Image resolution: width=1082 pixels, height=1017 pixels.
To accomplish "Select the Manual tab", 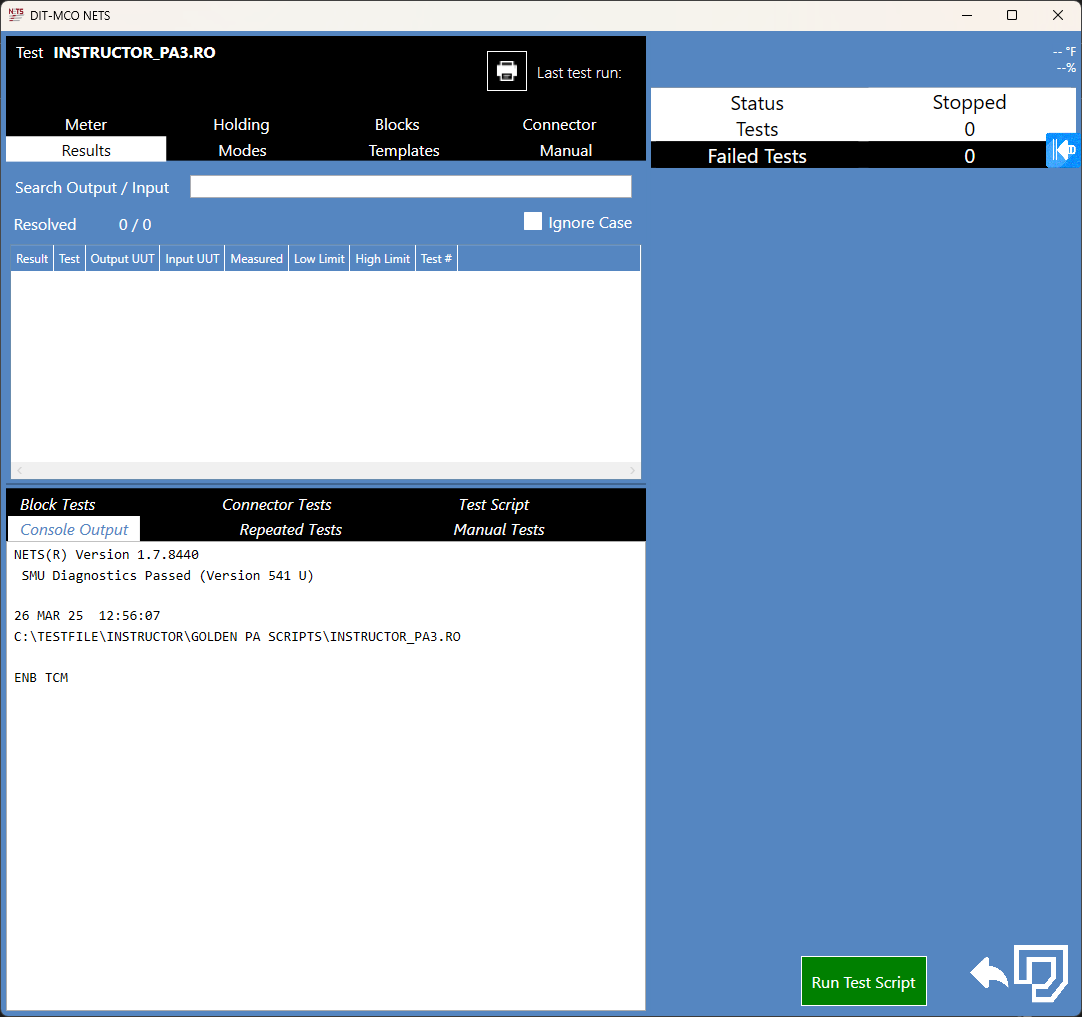I will click(566, 150).
